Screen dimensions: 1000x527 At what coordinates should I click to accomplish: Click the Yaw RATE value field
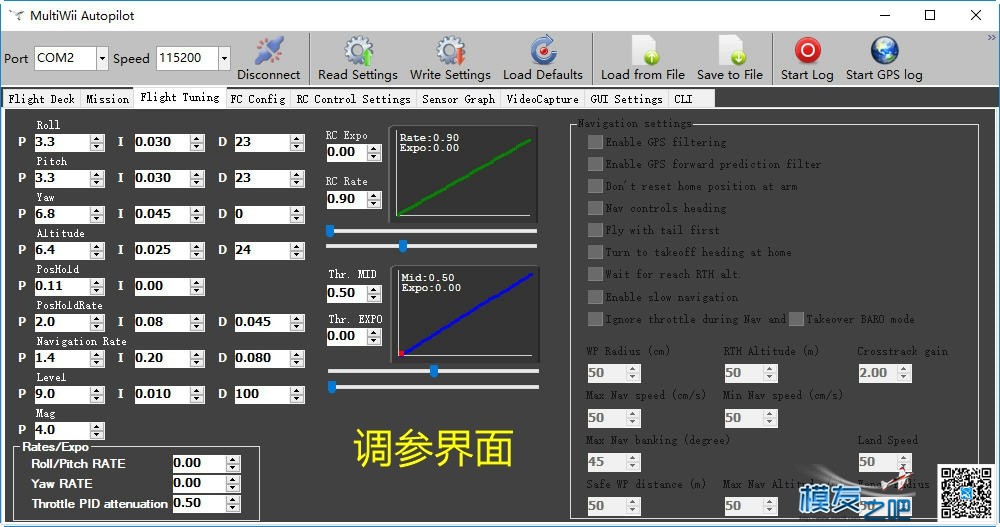pos(199,484)
